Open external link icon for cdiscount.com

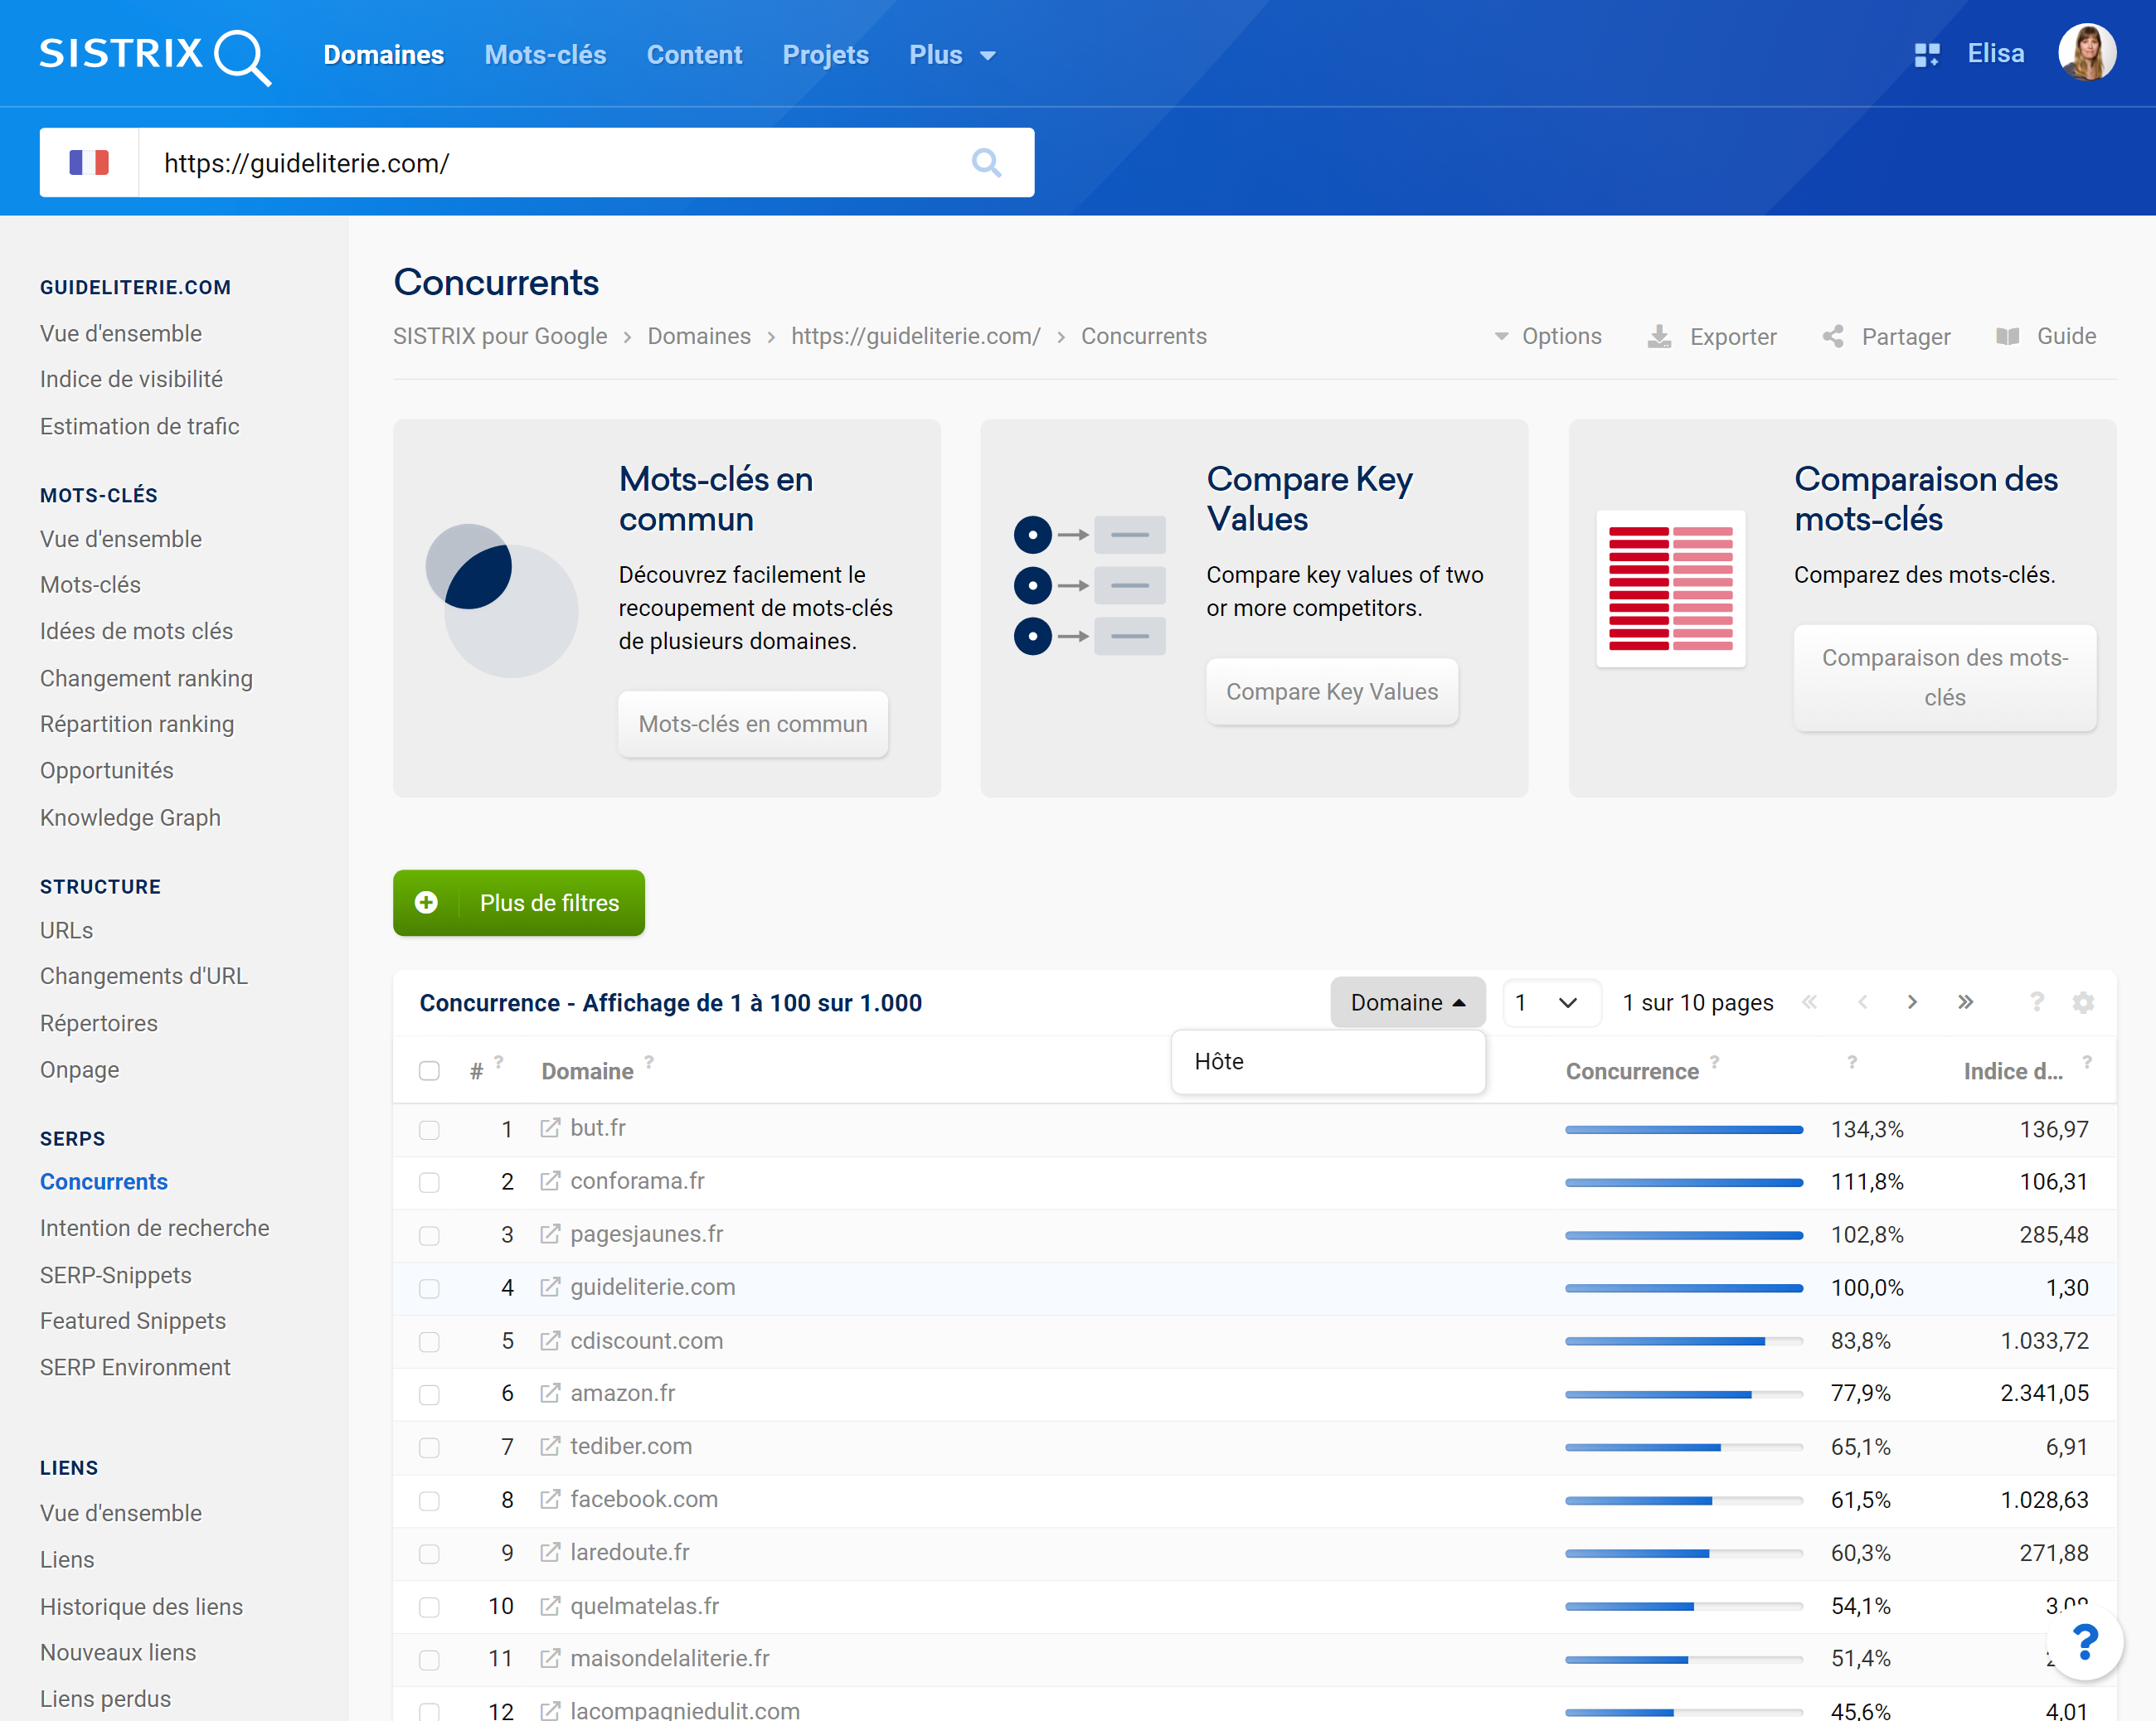[550, 1340]
